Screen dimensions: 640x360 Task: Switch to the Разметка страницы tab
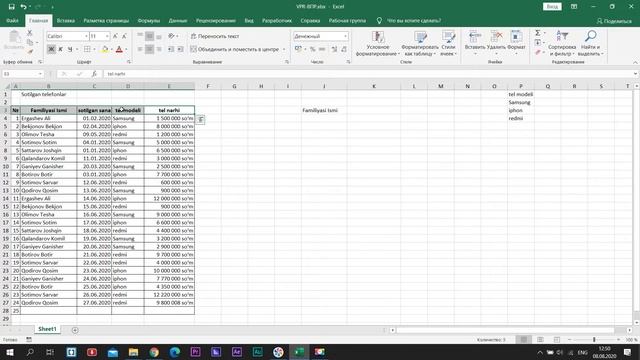[x=106, y=20]
